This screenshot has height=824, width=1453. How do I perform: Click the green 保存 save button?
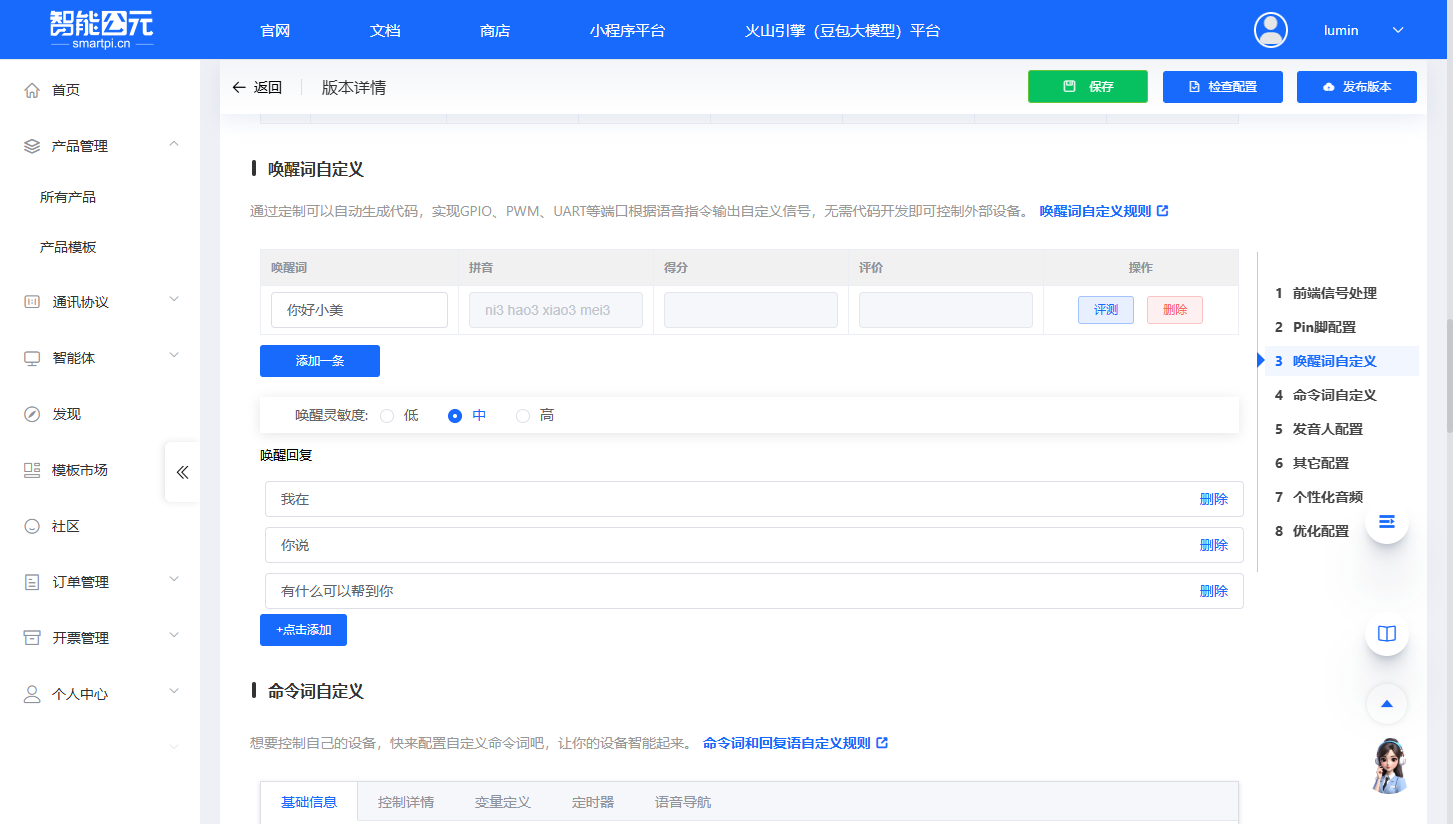(1087, 87)
